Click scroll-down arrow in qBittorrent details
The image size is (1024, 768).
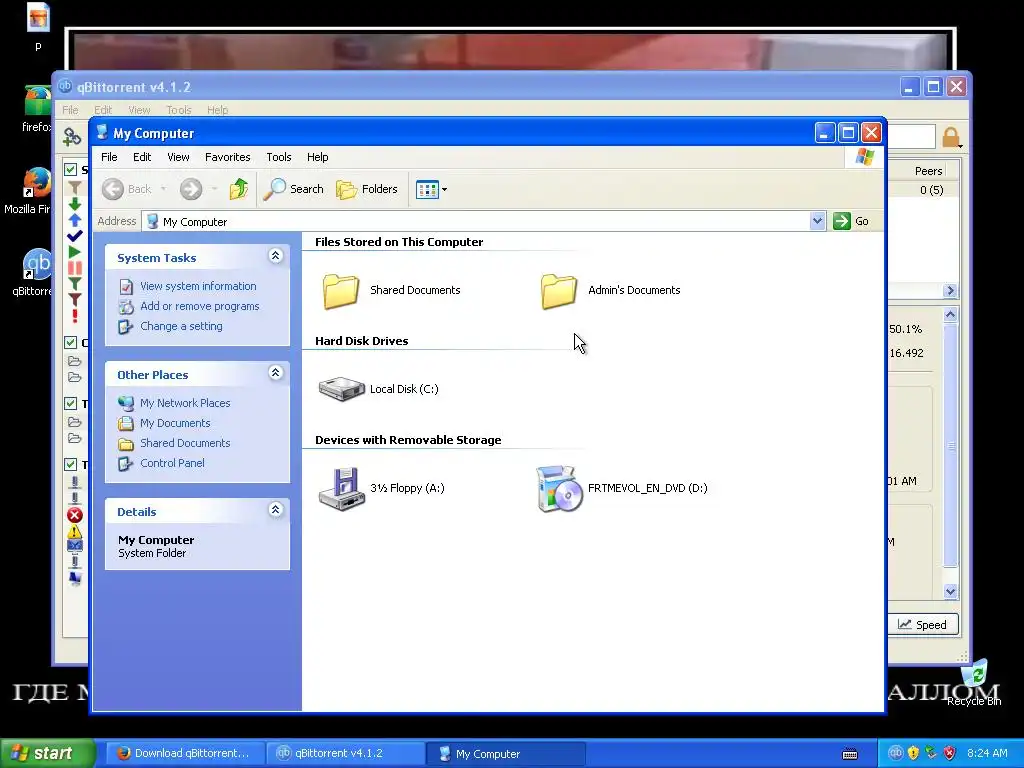(950, 592)
